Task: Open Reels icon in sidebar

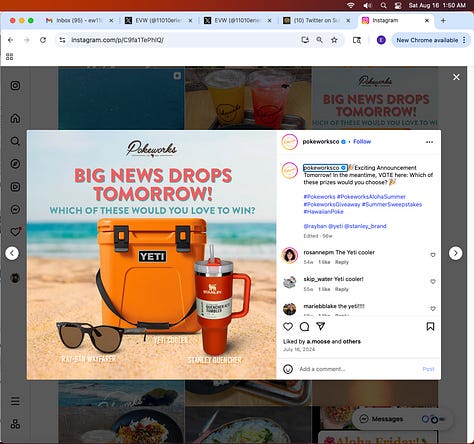Action: (15, 187)
